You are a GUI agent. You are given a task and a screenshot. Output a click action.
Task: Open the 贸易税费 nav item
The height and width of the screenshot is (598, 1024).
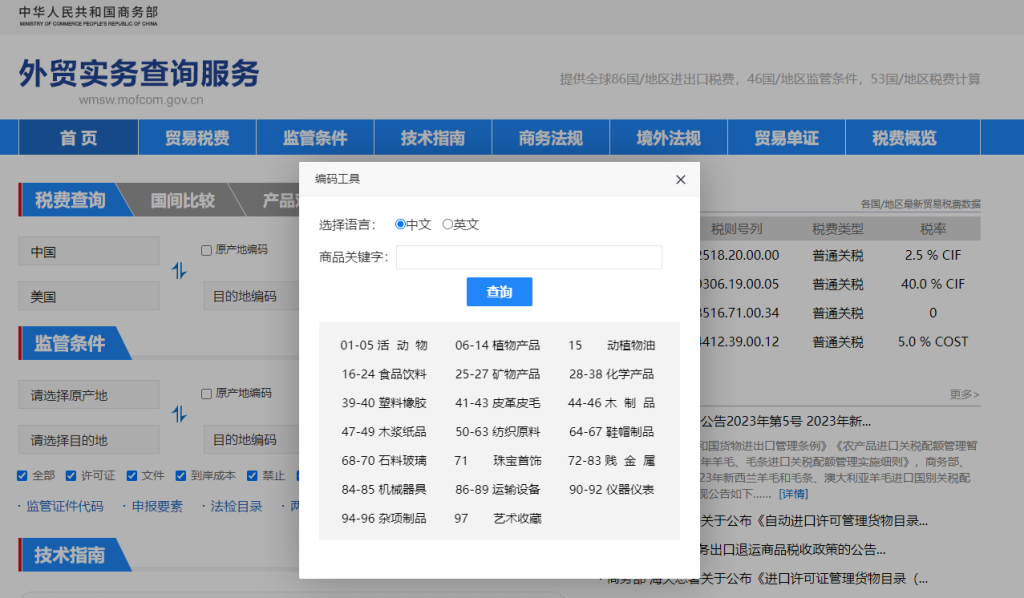pos(197,138)
